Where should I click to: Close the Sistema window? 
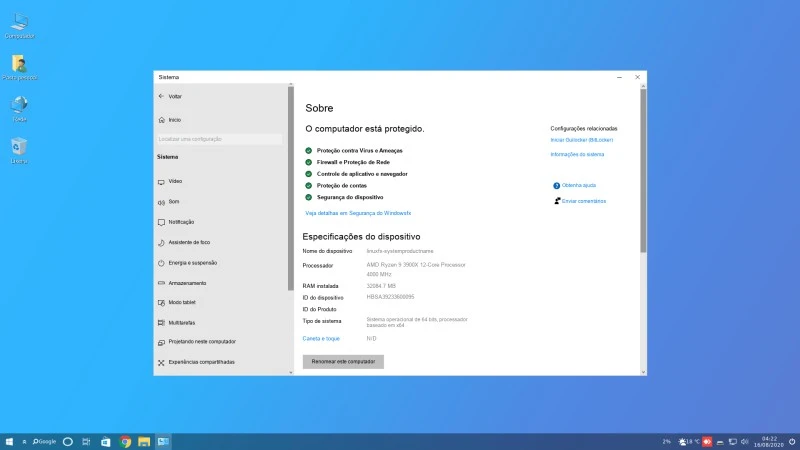click(x=637, y=77)
